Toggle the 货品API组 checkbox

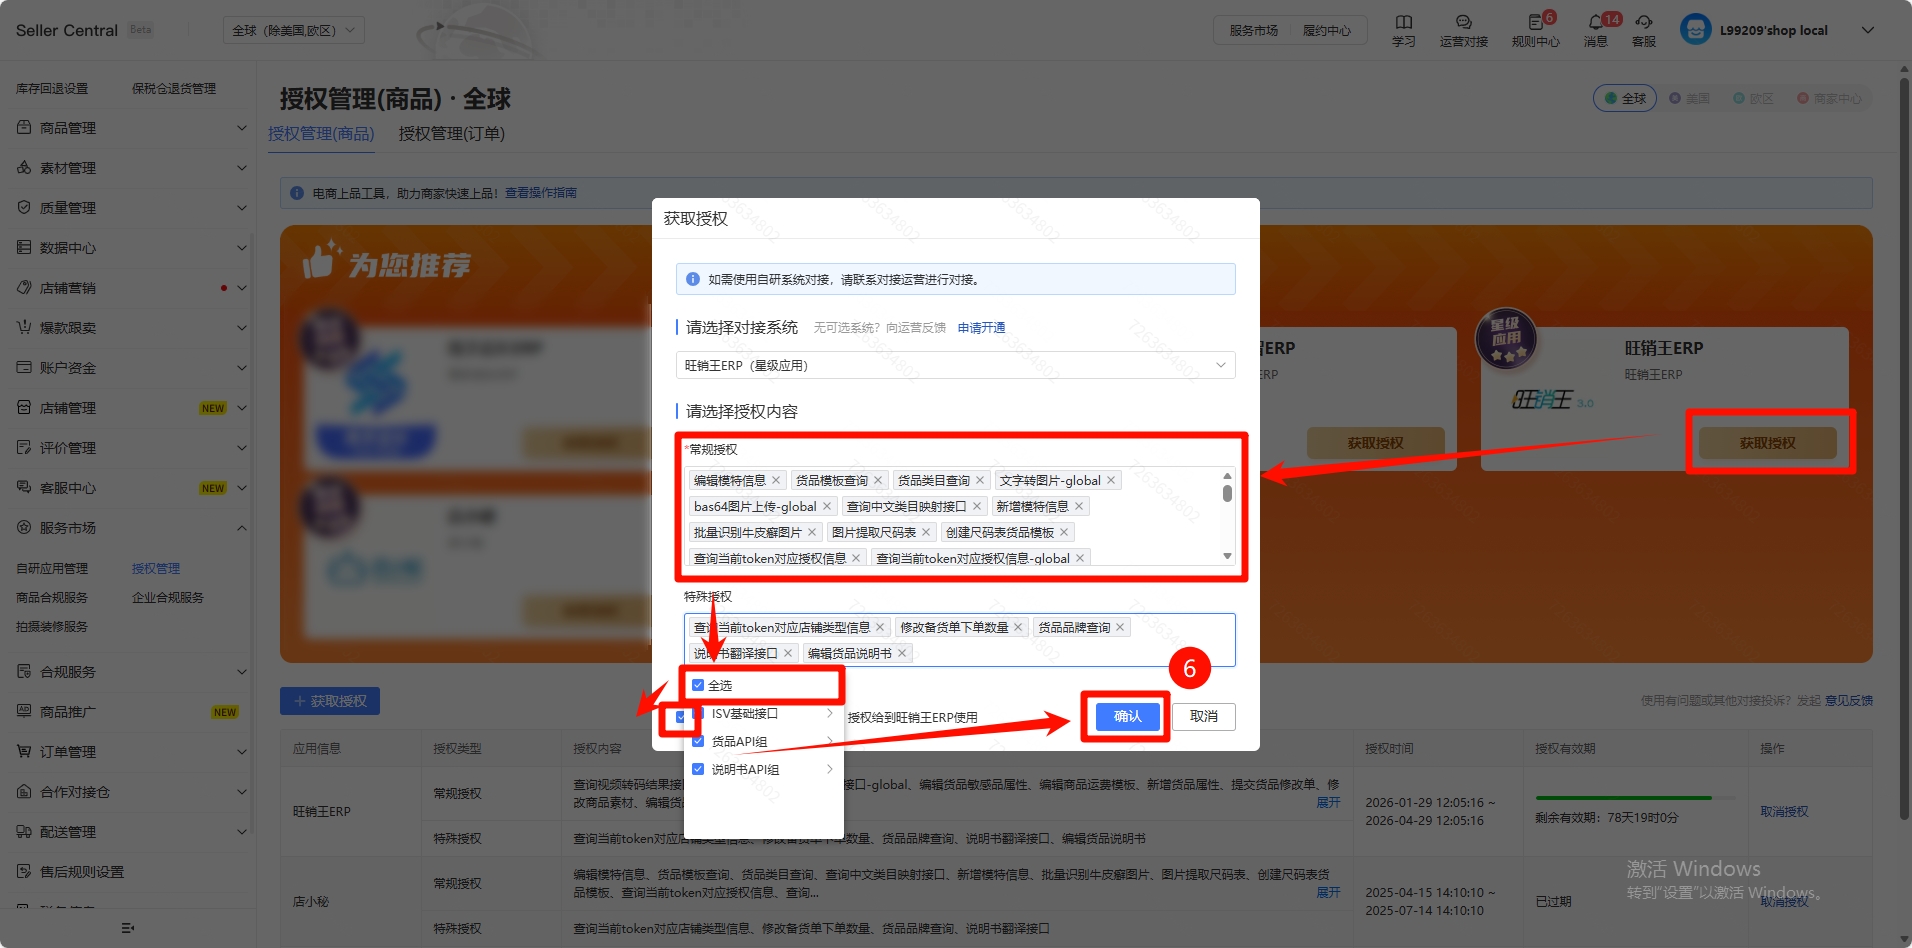click(698, 742)
